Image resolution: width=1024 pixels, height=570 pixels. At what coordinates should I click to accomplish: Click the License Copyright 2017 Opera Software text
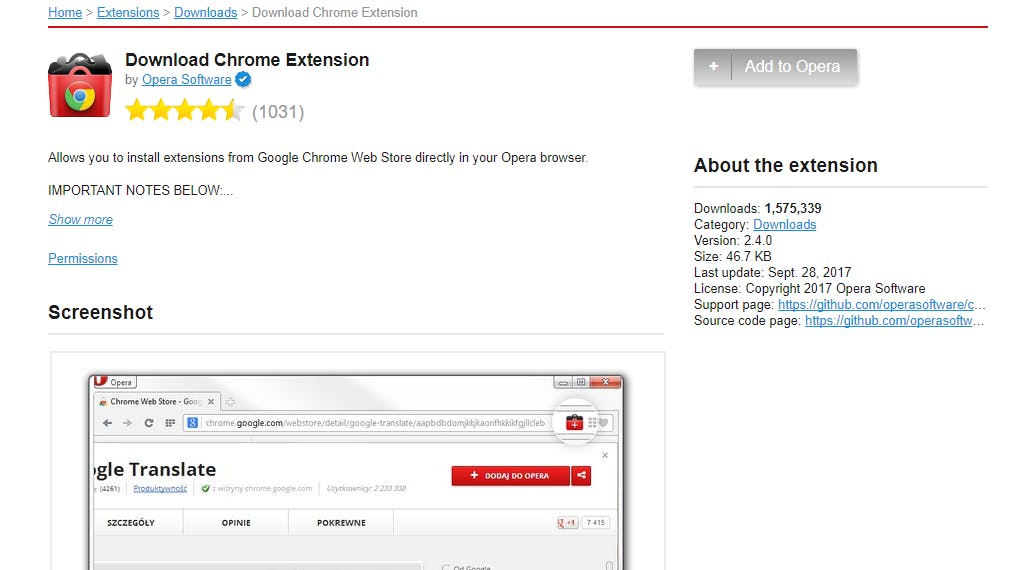(810, 289)
